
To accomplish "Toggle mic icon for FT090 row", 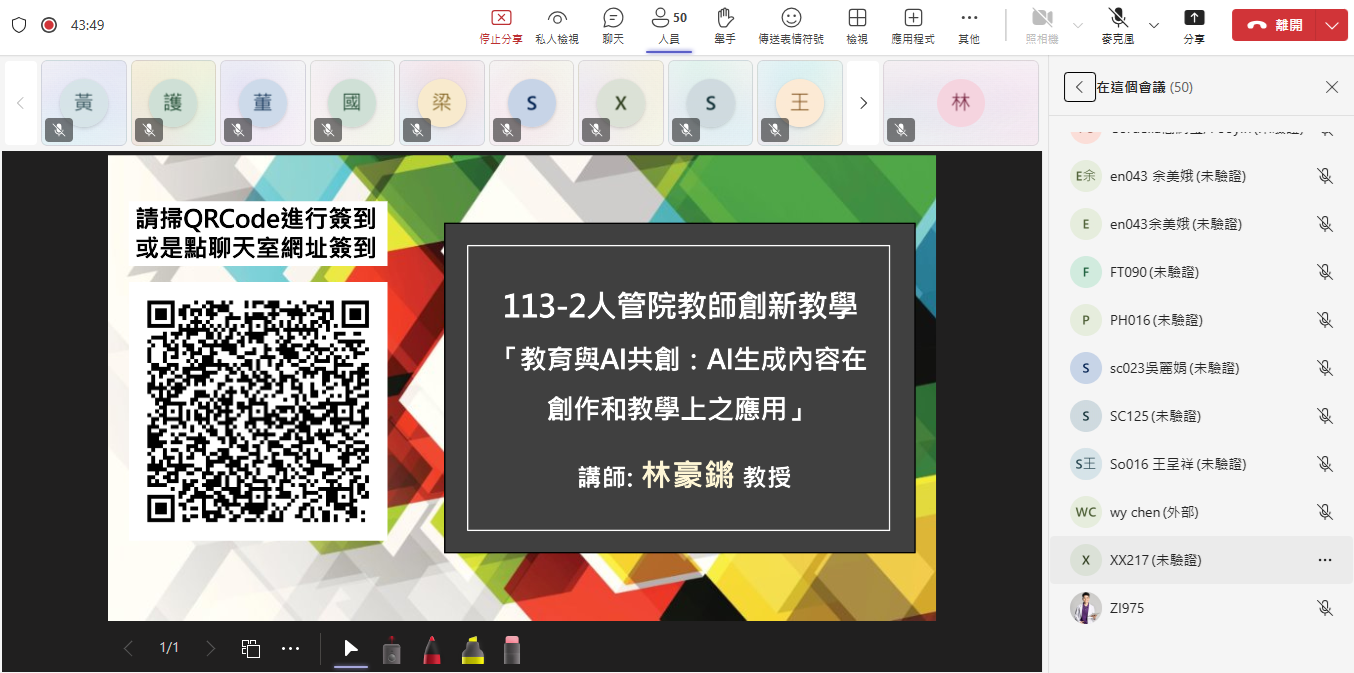I will [x=1325, y=272].
